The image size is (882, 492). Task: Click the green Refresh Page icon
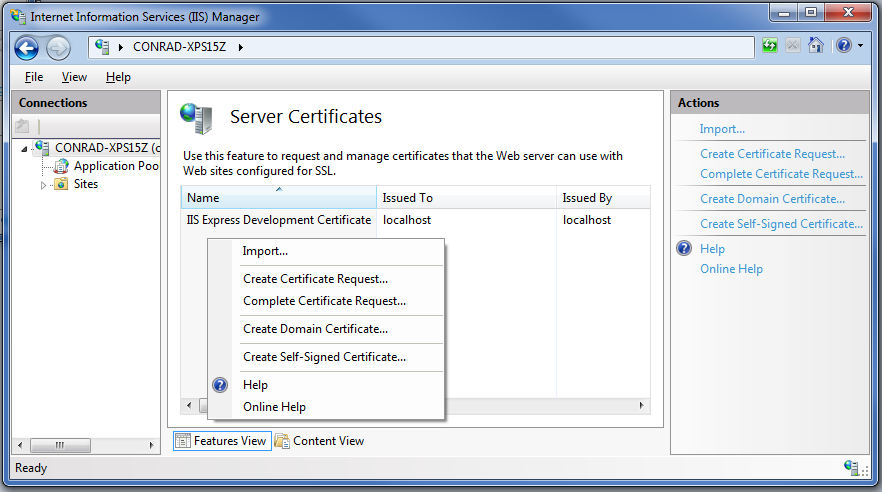pos(770,46)
